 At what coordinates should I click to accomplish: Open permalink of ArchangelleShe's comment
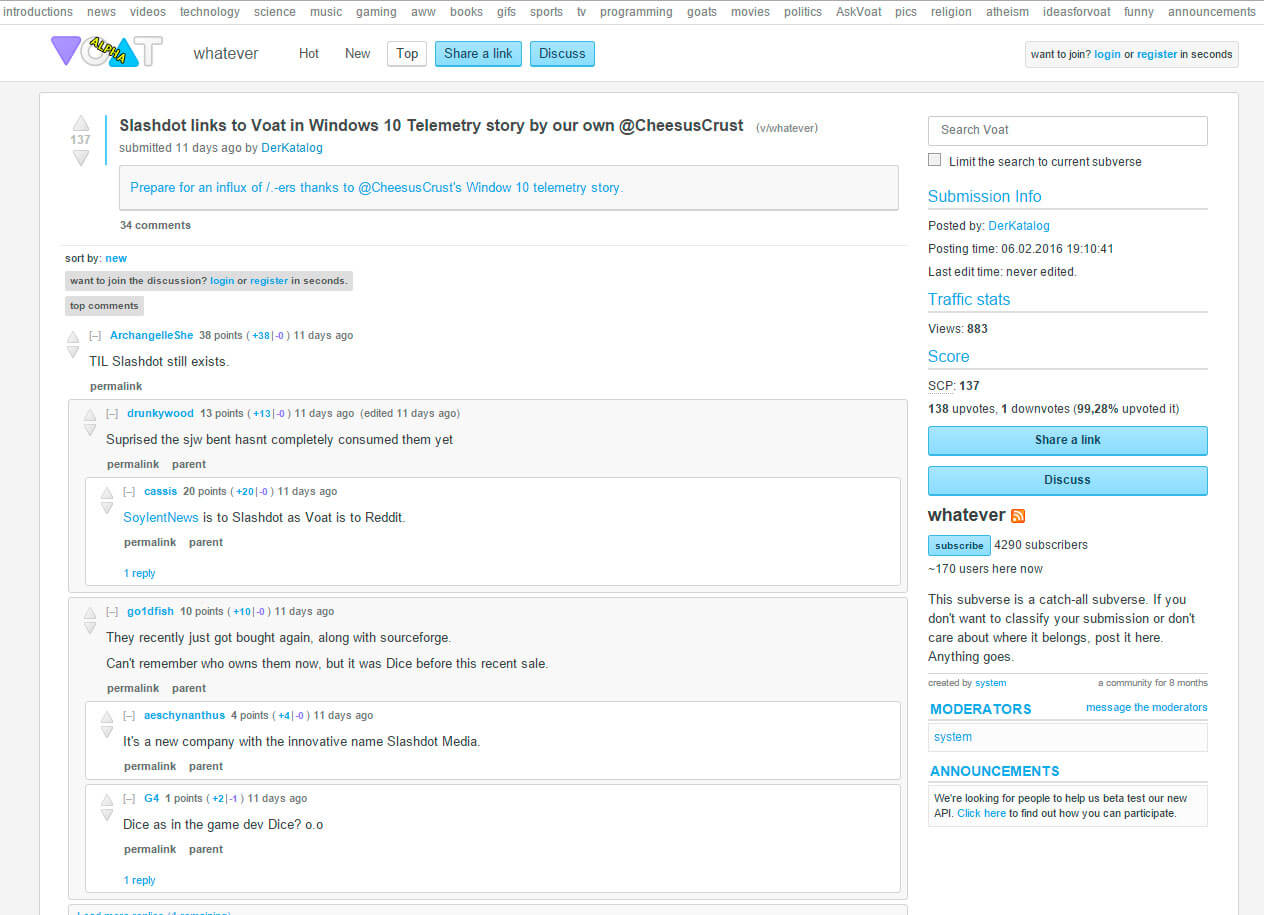coord(116,387)
